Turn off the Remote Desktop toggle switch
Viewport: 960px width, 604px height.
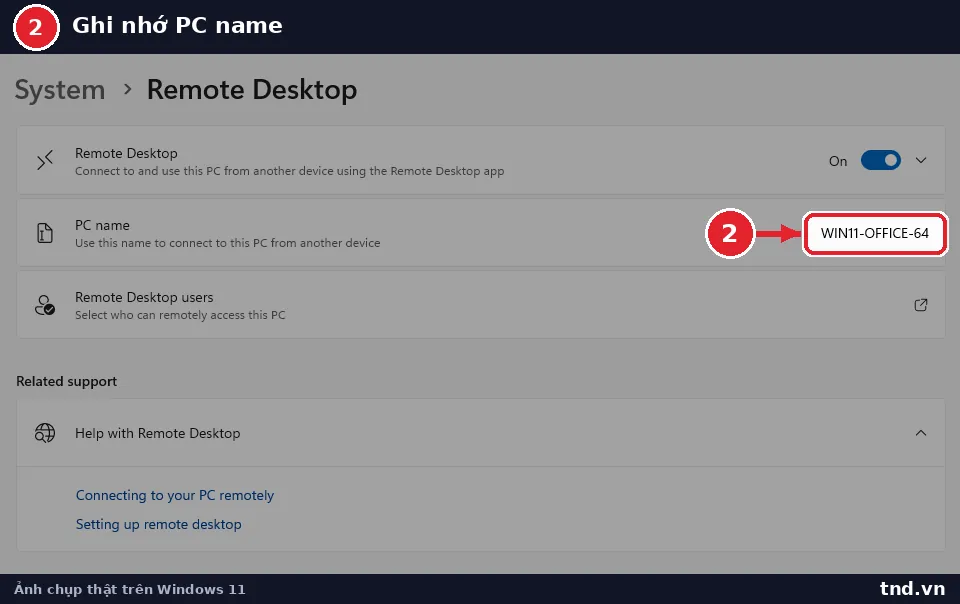[x=880, y=160]
